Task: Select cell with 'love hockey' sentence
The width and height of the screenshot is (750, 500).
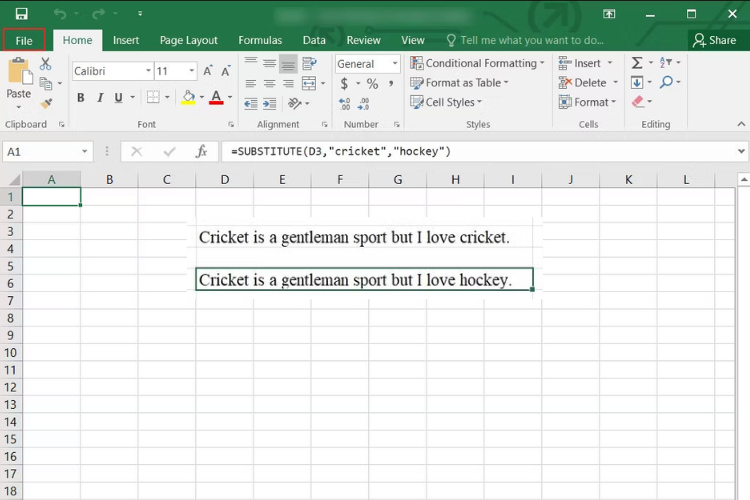Action: pos(364,279)
